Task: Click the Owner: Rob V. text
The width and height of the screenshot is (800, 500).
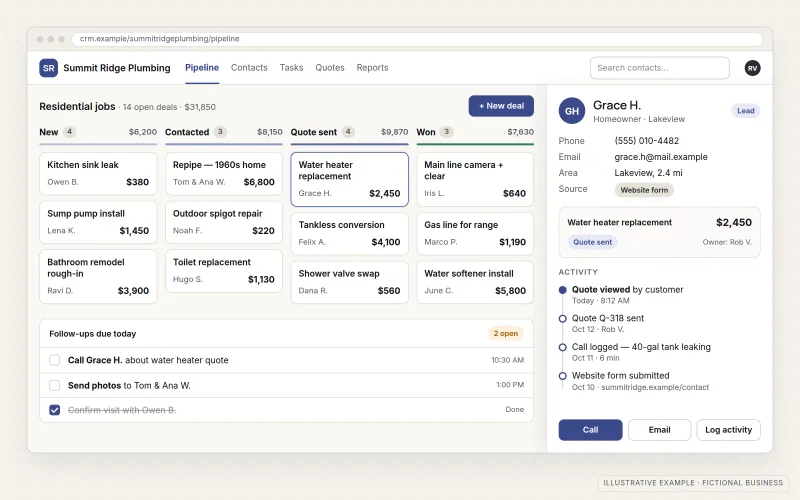Action: point(727,242)
